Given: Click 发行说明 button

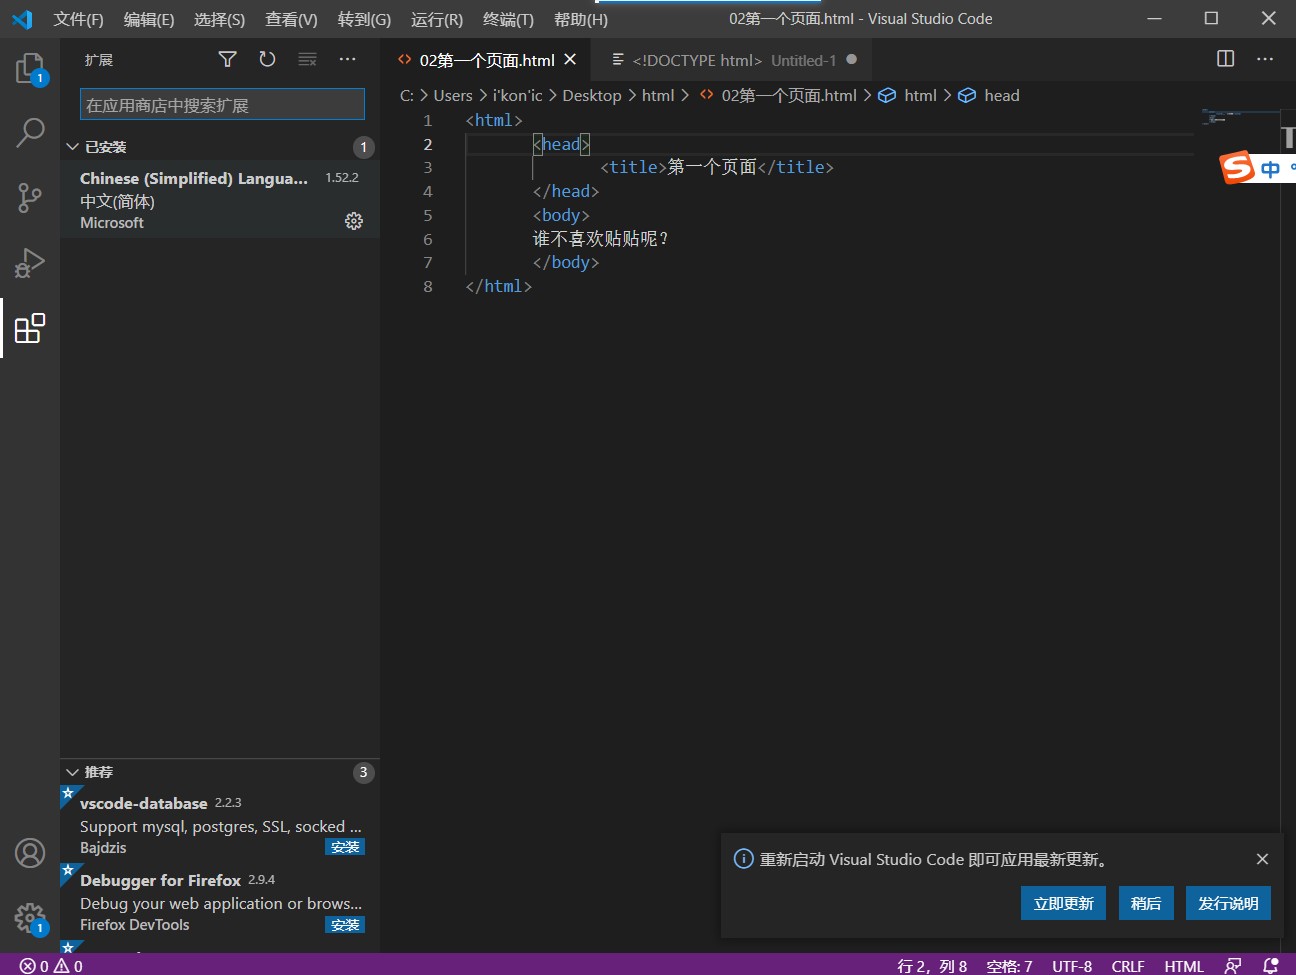Looking at the screenshot, I should click(1228, 903).
